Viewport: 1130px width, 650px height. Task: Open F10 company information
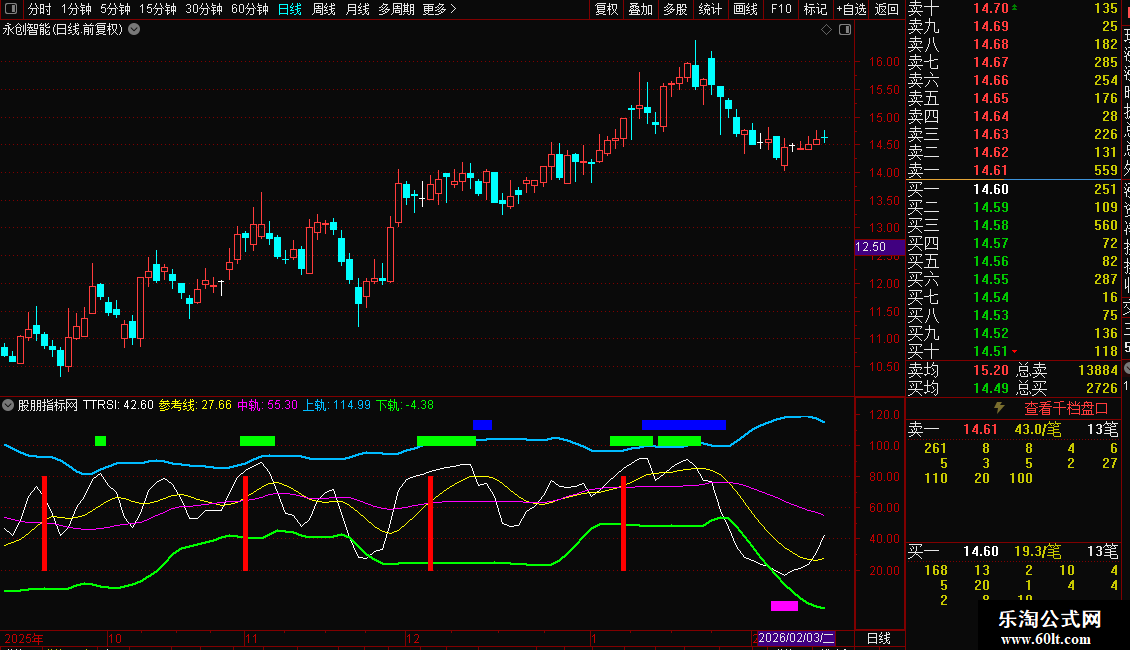tap(781, 9)
